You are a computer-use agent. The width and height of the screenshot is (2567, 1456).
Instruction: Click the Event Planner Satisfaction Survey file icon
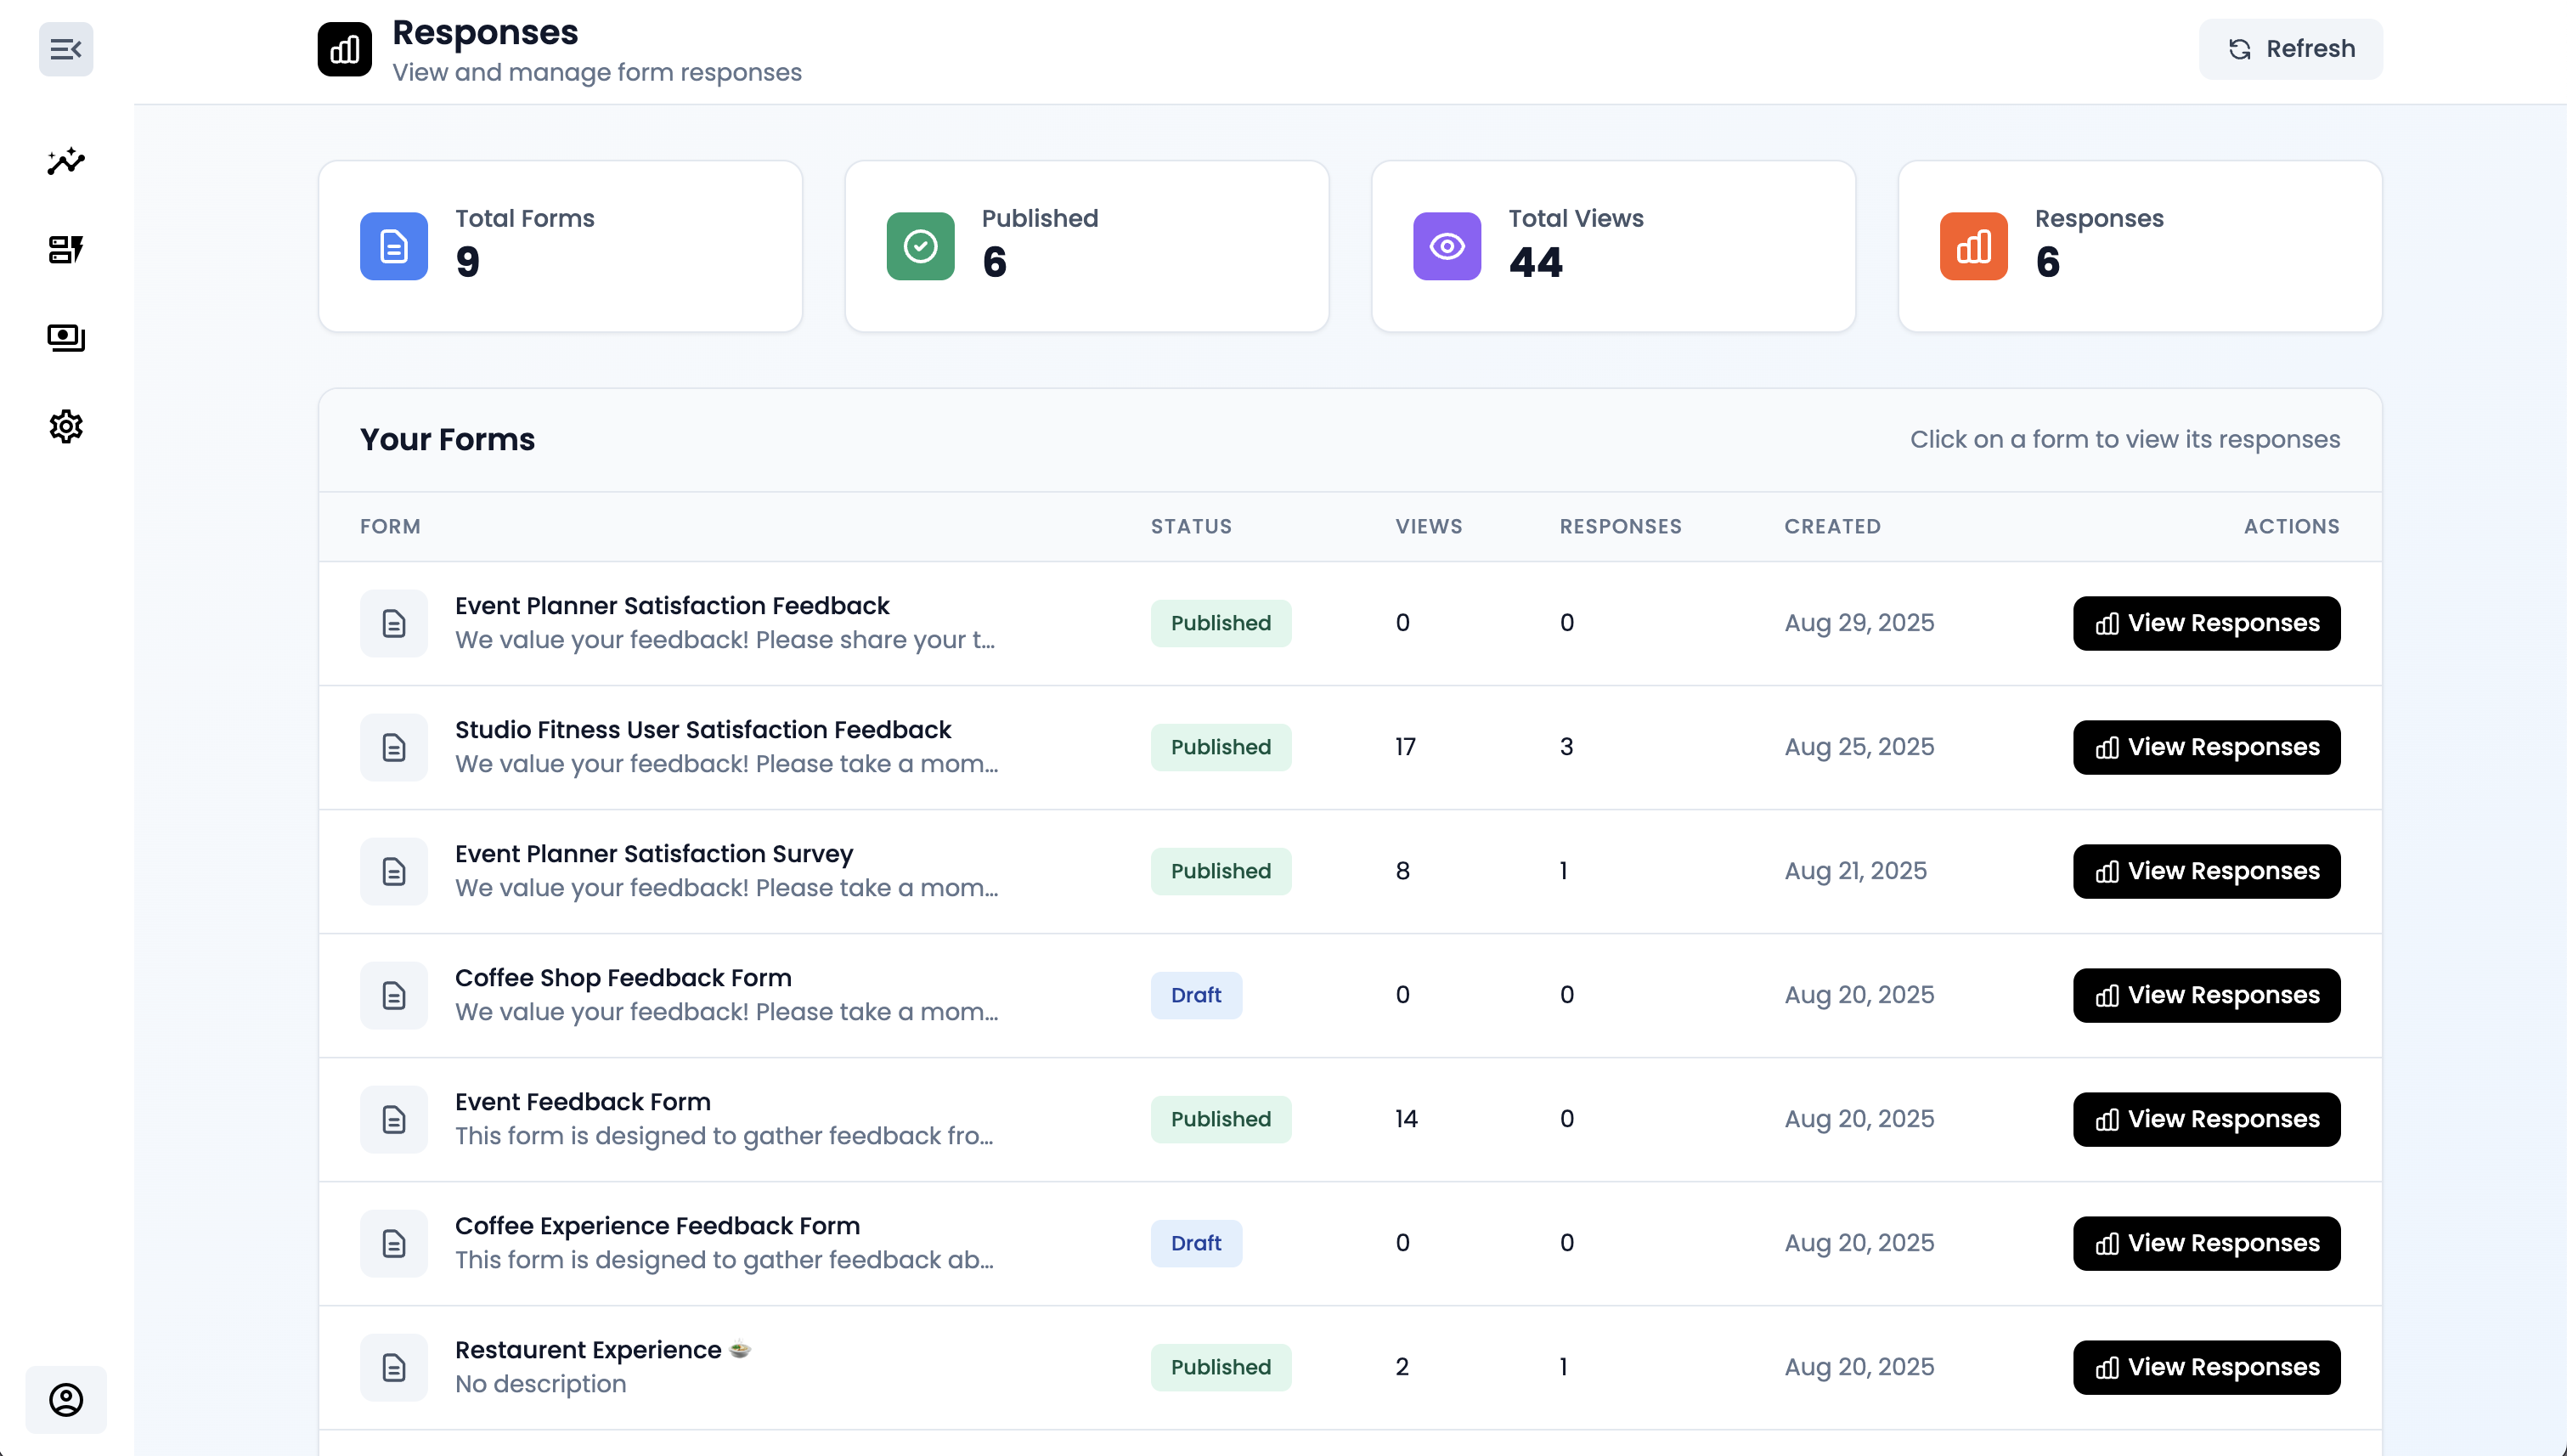(x=394, y=871)
